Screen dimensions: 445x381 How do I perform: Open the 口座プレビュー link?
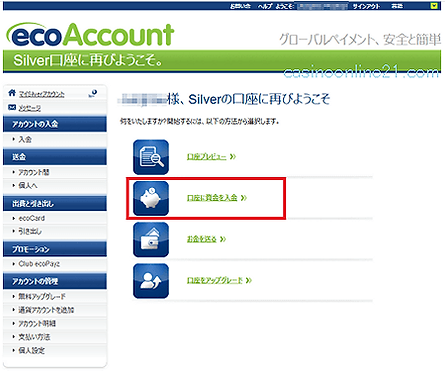point(207,157)
